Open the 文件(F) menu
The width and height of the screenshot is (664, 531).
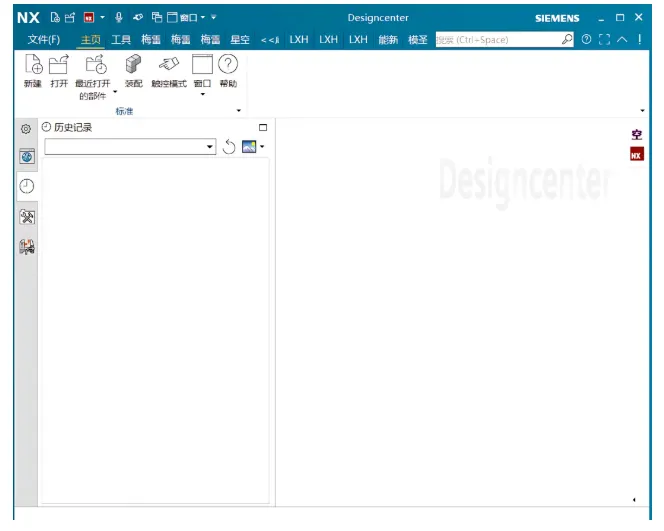coord(44,40)
